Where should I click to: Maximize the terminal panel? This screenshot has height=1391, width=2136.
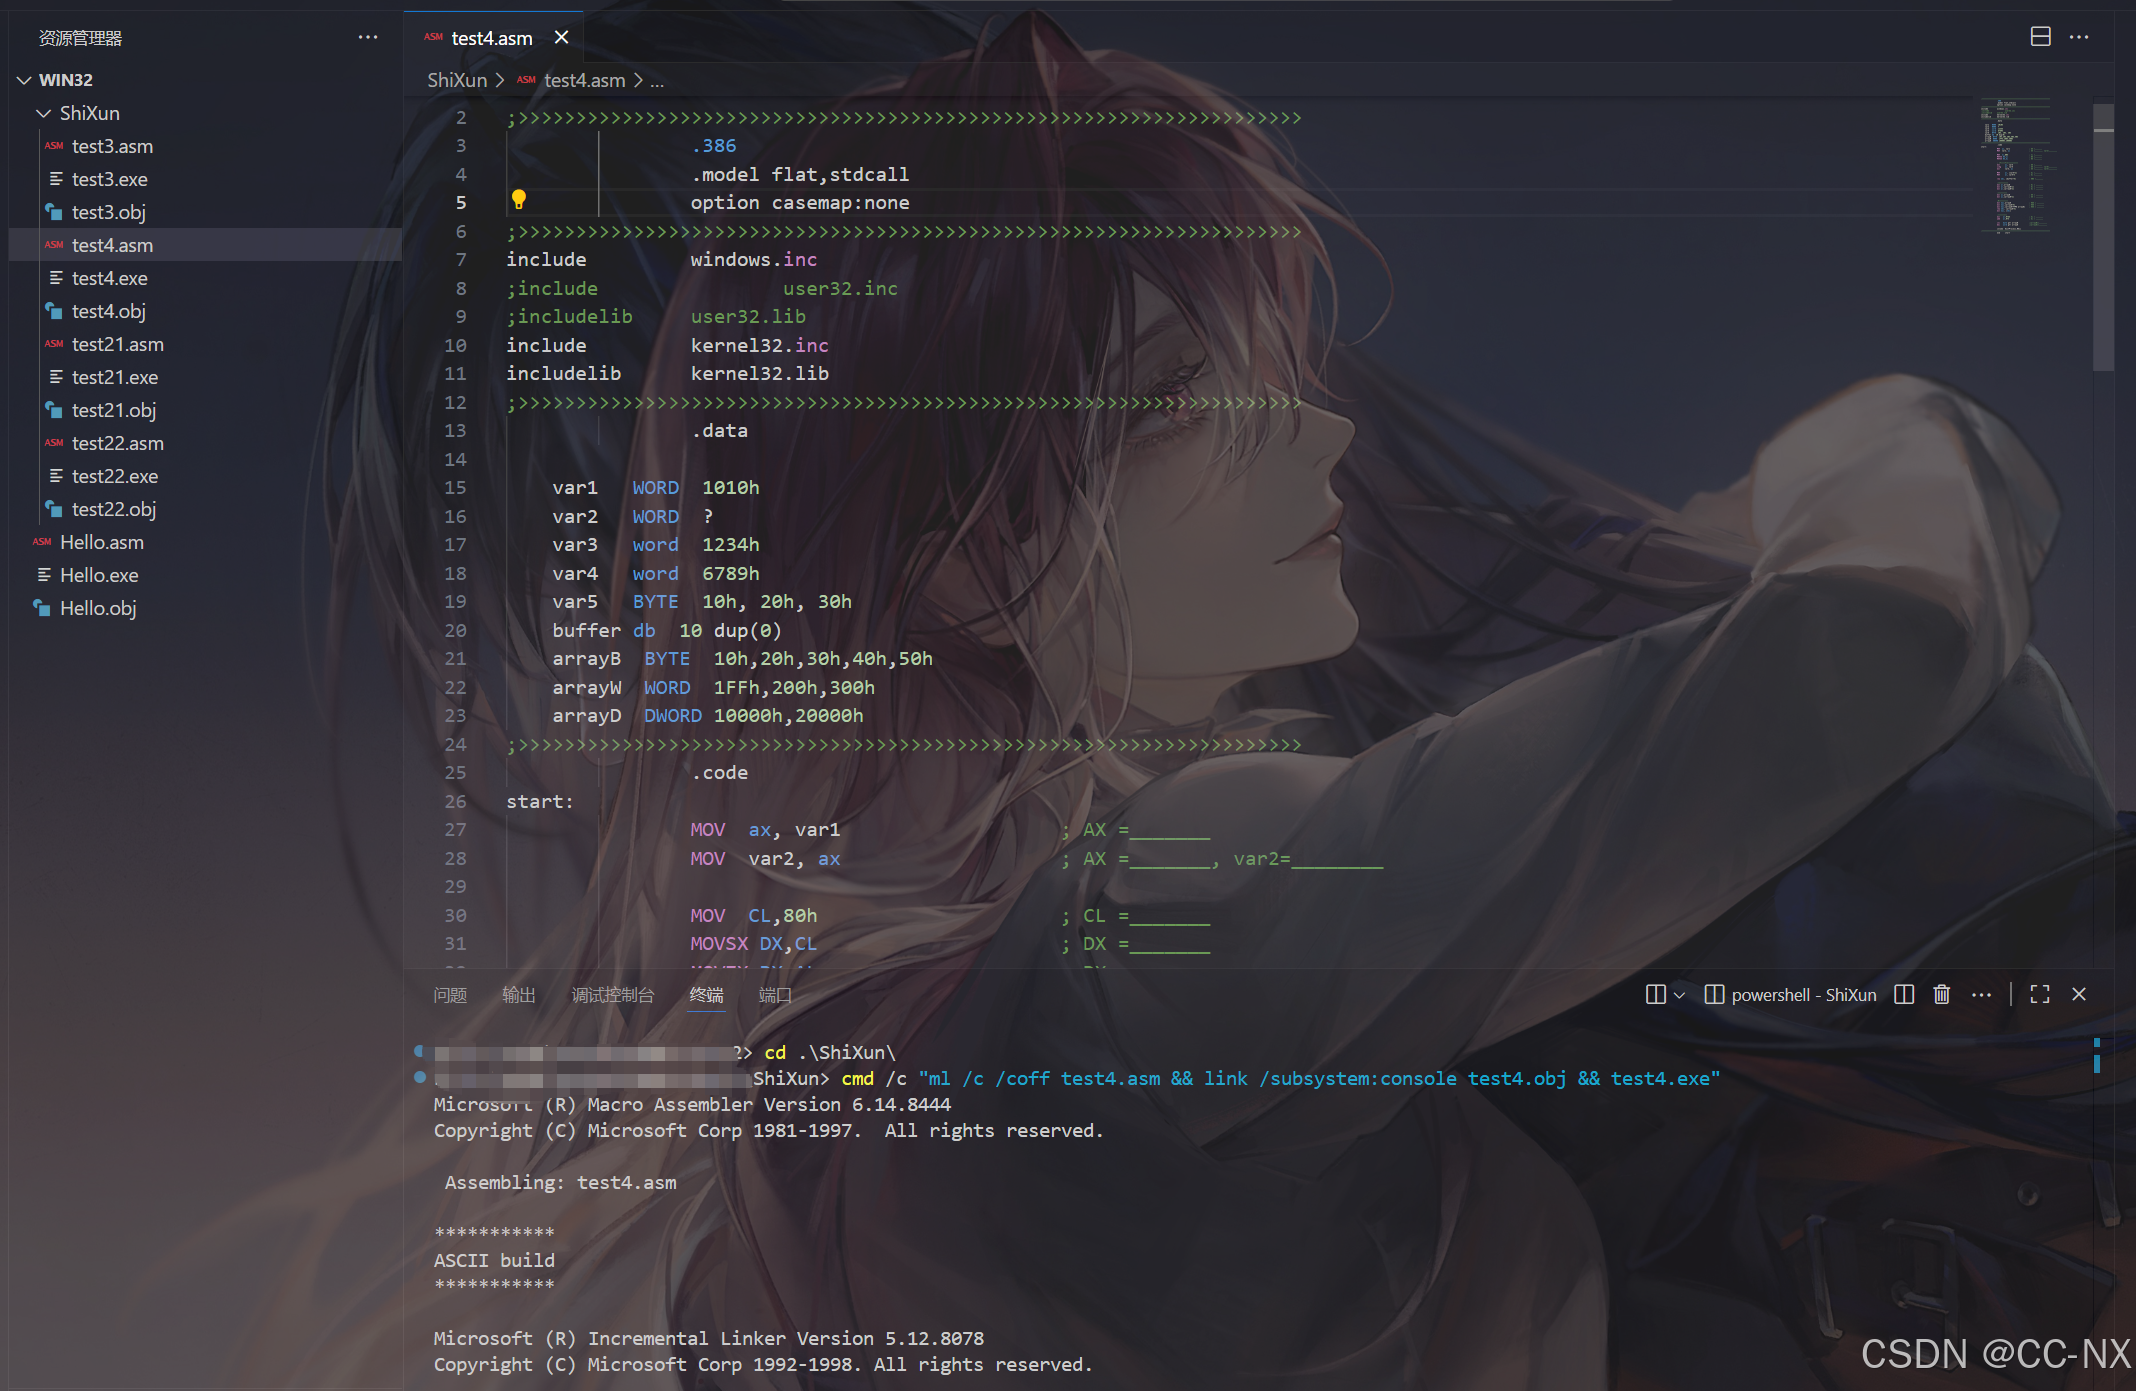(x=2040, y=994)
